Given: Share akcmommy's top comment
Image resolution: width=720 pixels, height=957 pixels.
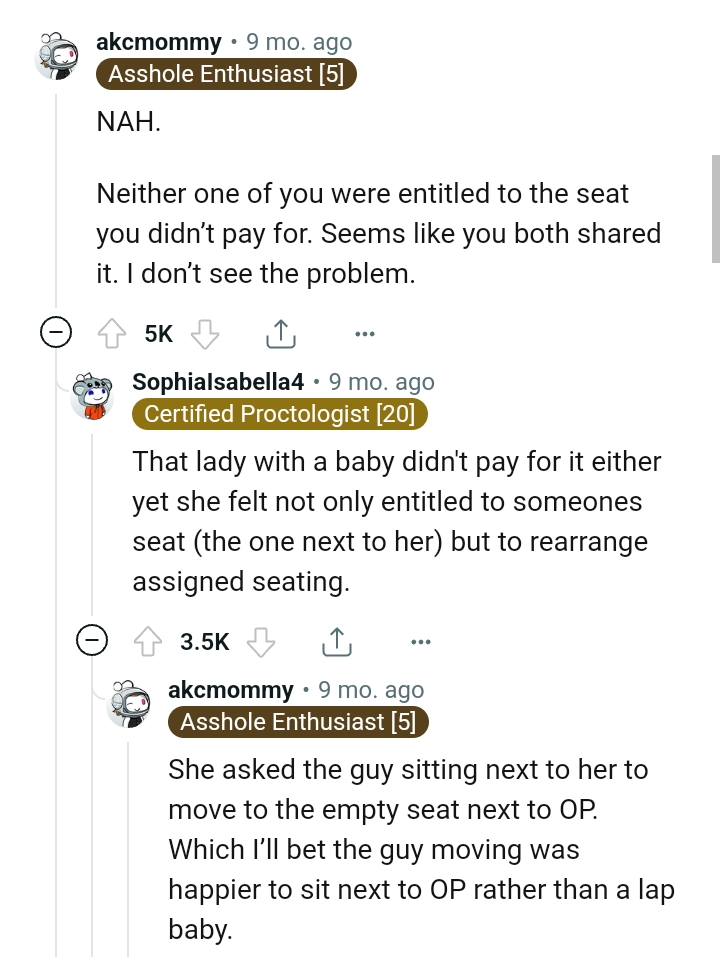Looking at the screenshot, I should point(281,333).
